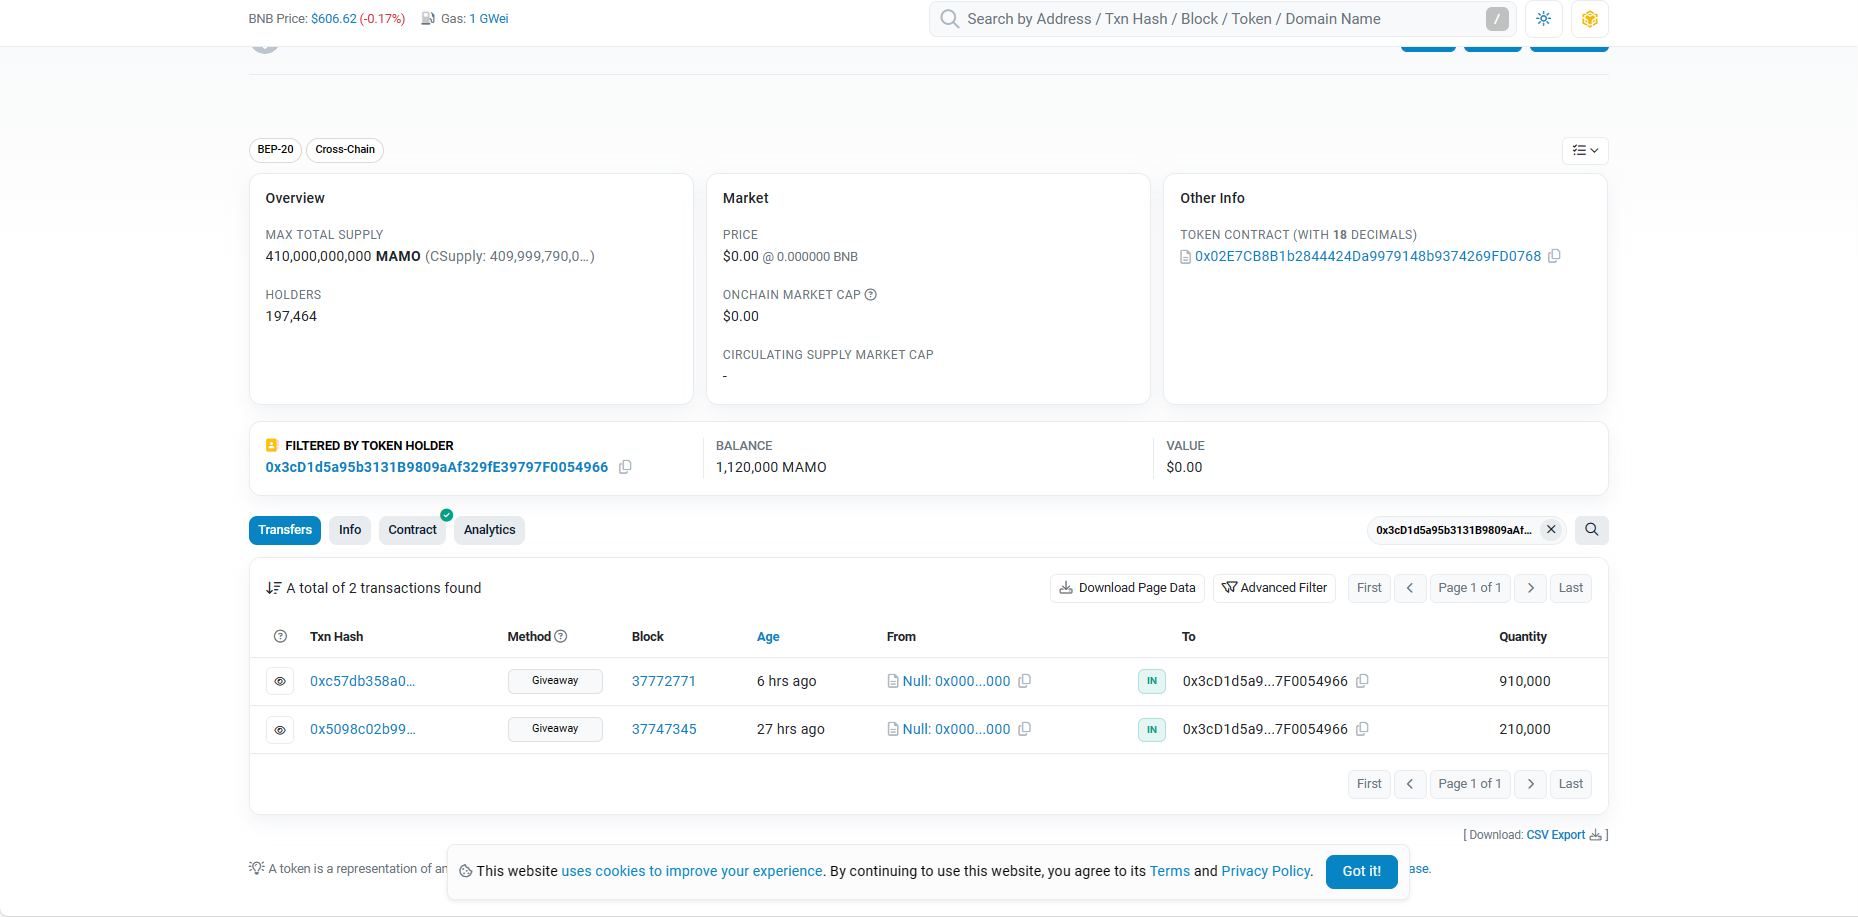Click Giveaway method in block 37772771 row
The image size is (1858, 917).
[x=555, y=681]
